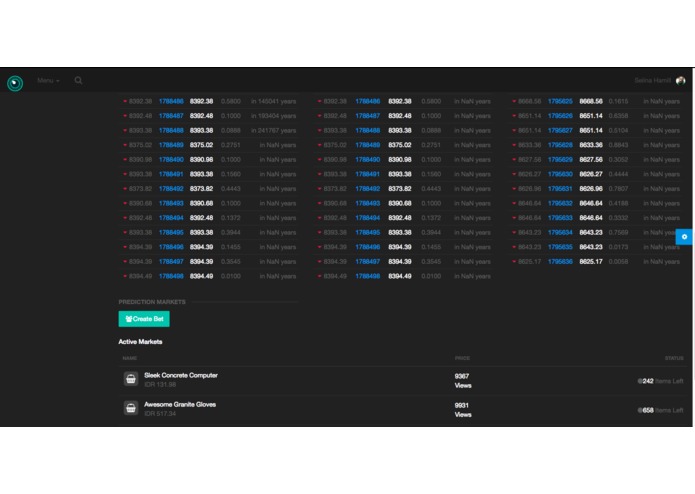The image size is (695, 494).
Task: Click the bold 8626.96 value
Action: 591,189
